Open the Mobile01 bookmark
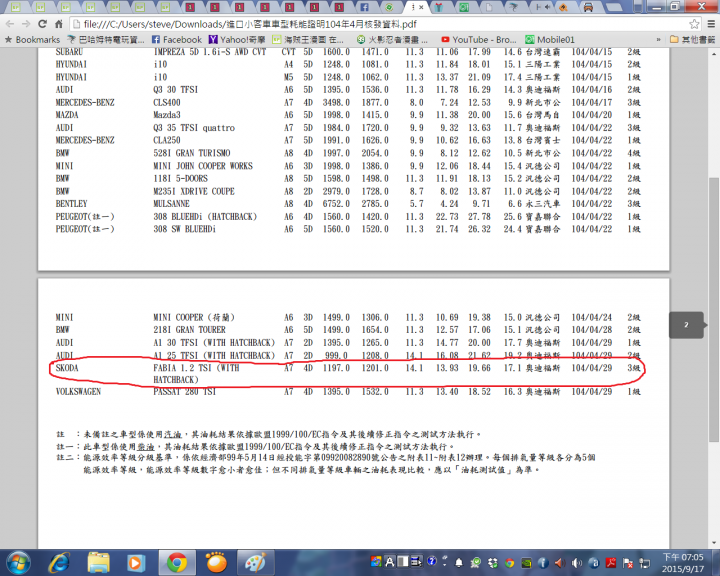Viewport: 720px width, 576px height. (x=550, y=40)
